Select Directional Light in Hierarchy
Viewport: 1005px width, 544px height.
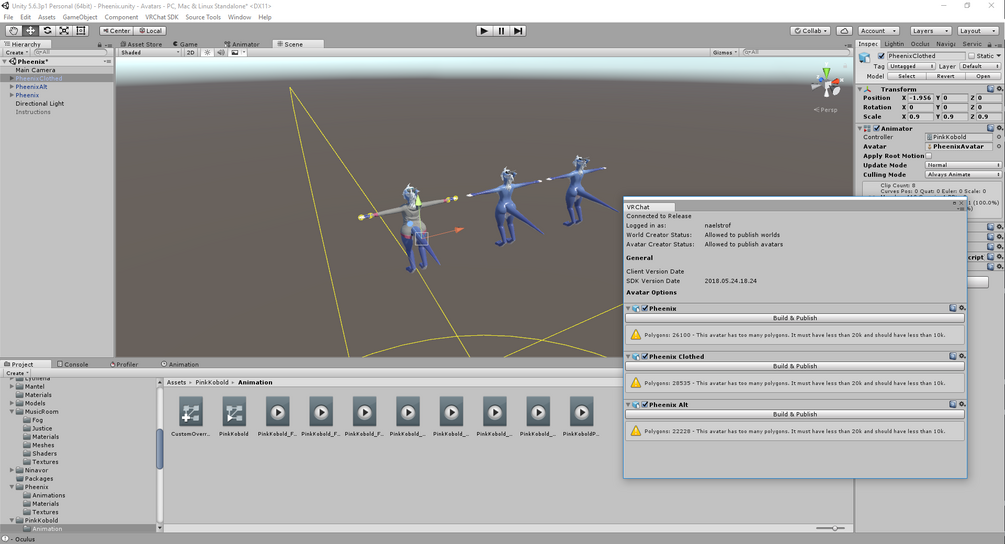tap(40, 103)
